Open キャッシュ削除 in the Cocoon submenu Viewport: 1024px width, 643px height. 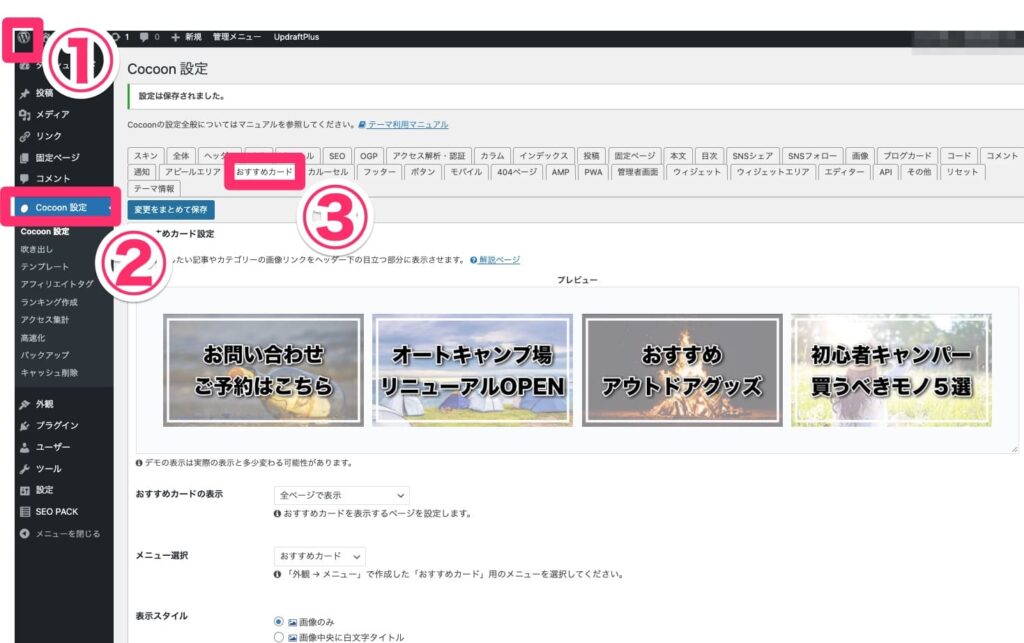point(49,373)
